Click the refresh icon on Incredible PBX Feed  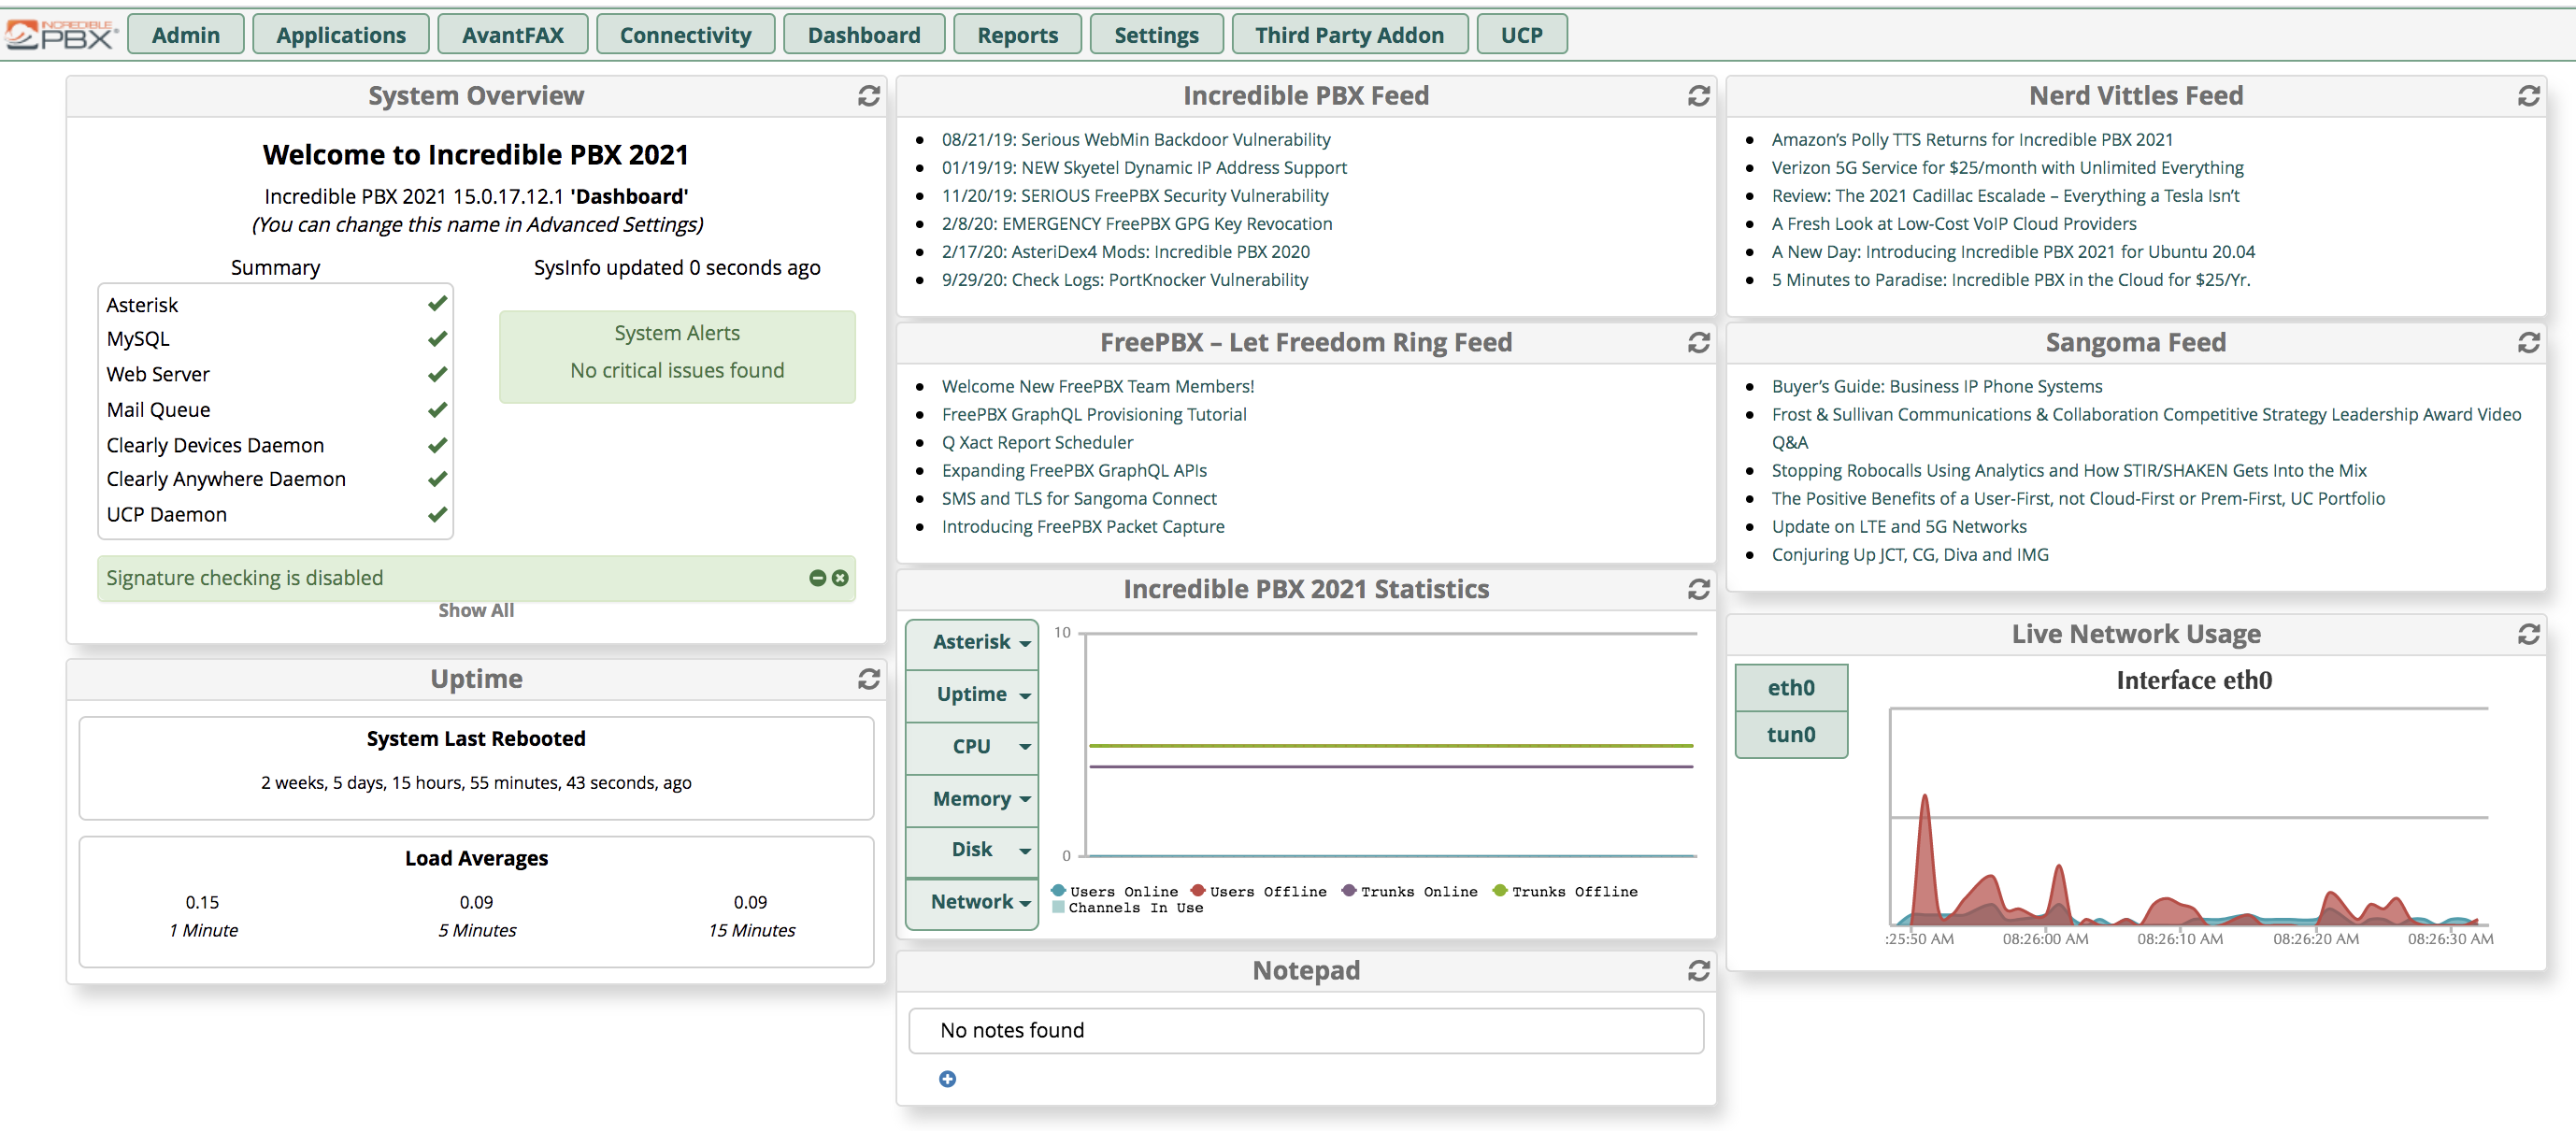coord(1697,95)
